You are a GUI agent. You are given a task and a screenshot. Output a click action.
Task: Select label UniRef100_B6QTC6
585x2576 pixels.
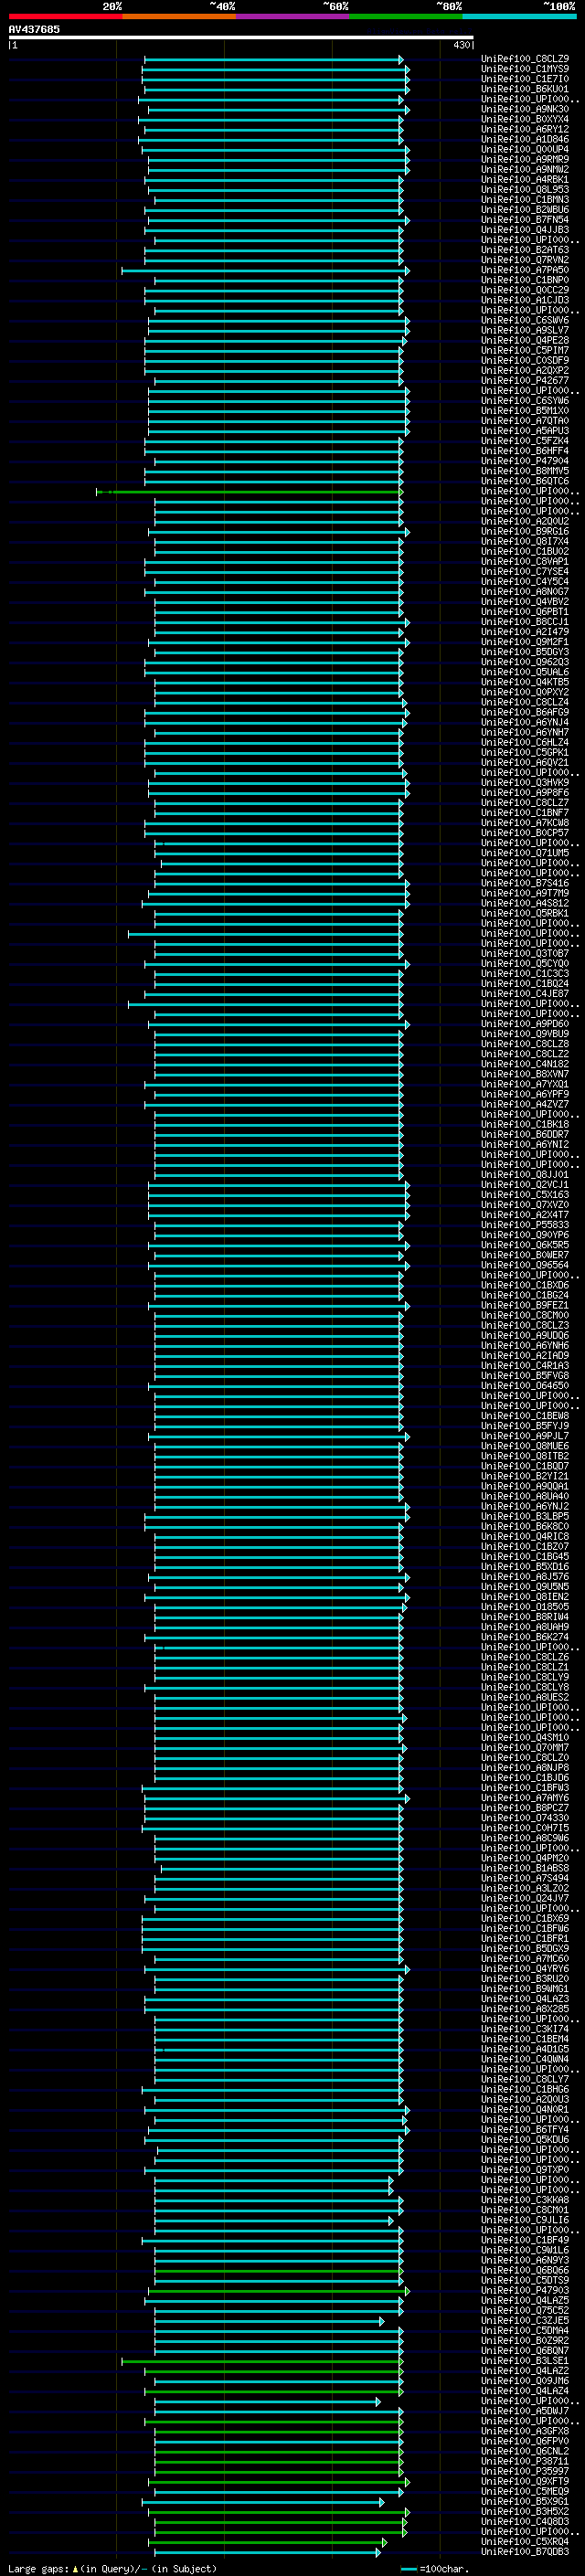[525, 481]
